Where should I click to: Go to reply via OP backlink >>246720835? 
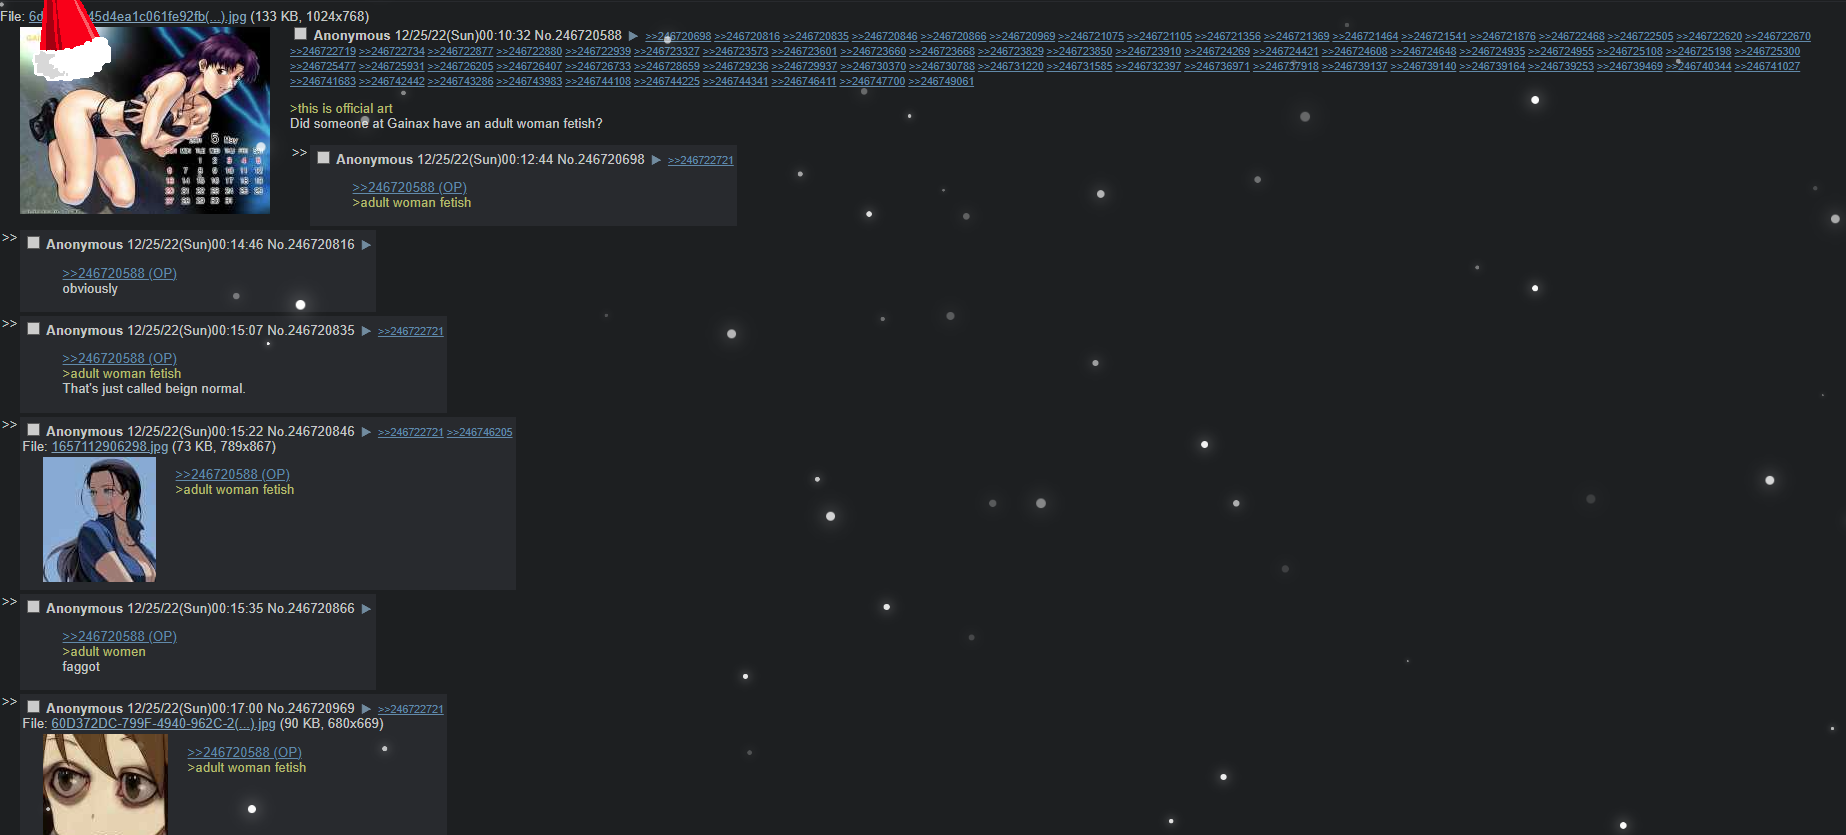(816, 36)
